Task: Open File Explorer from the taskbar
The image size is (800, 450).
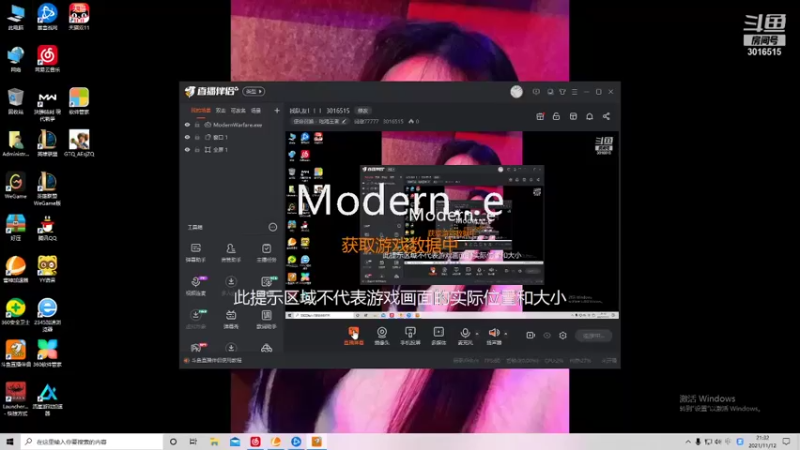Action: [x=214, y=441]
